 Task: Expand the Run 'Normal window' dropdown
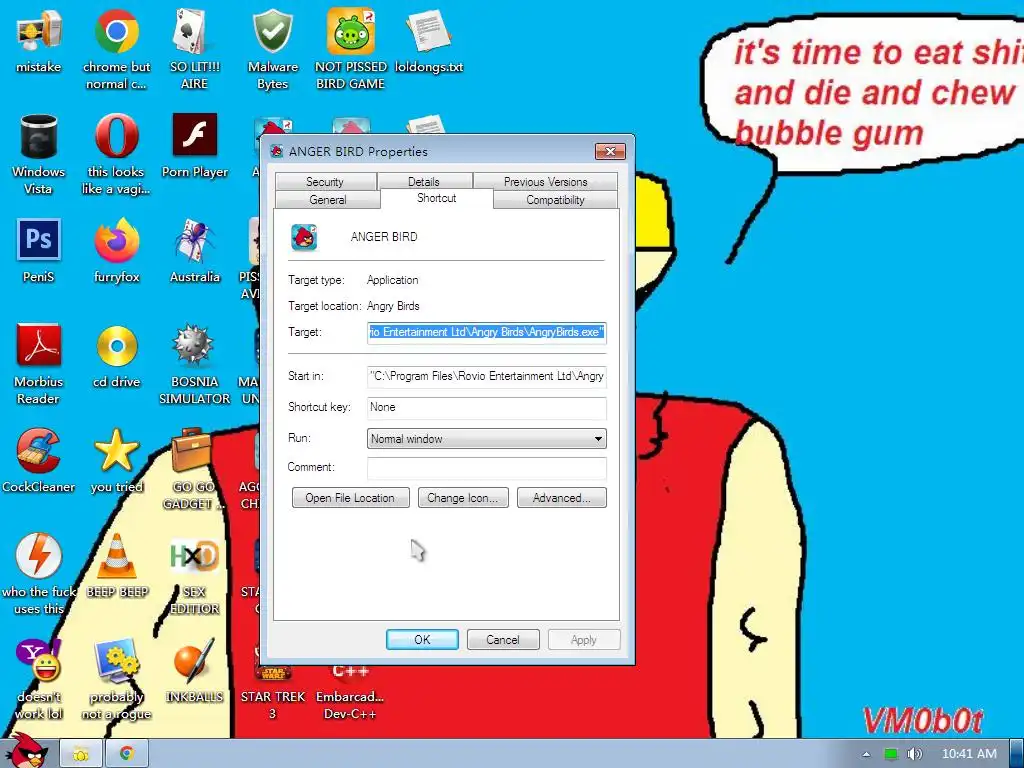(x=487, y=439)
